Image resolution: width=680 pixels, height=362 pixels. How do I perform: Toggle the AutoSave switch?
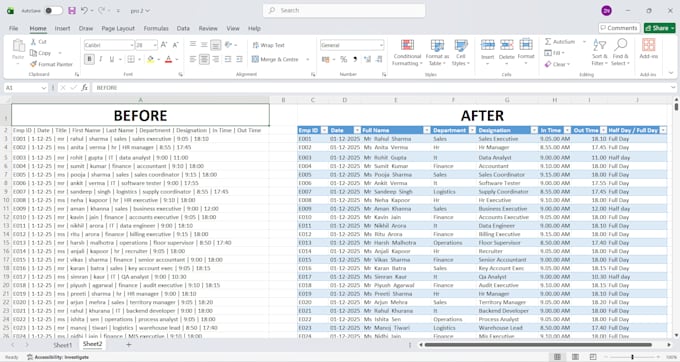54,10
